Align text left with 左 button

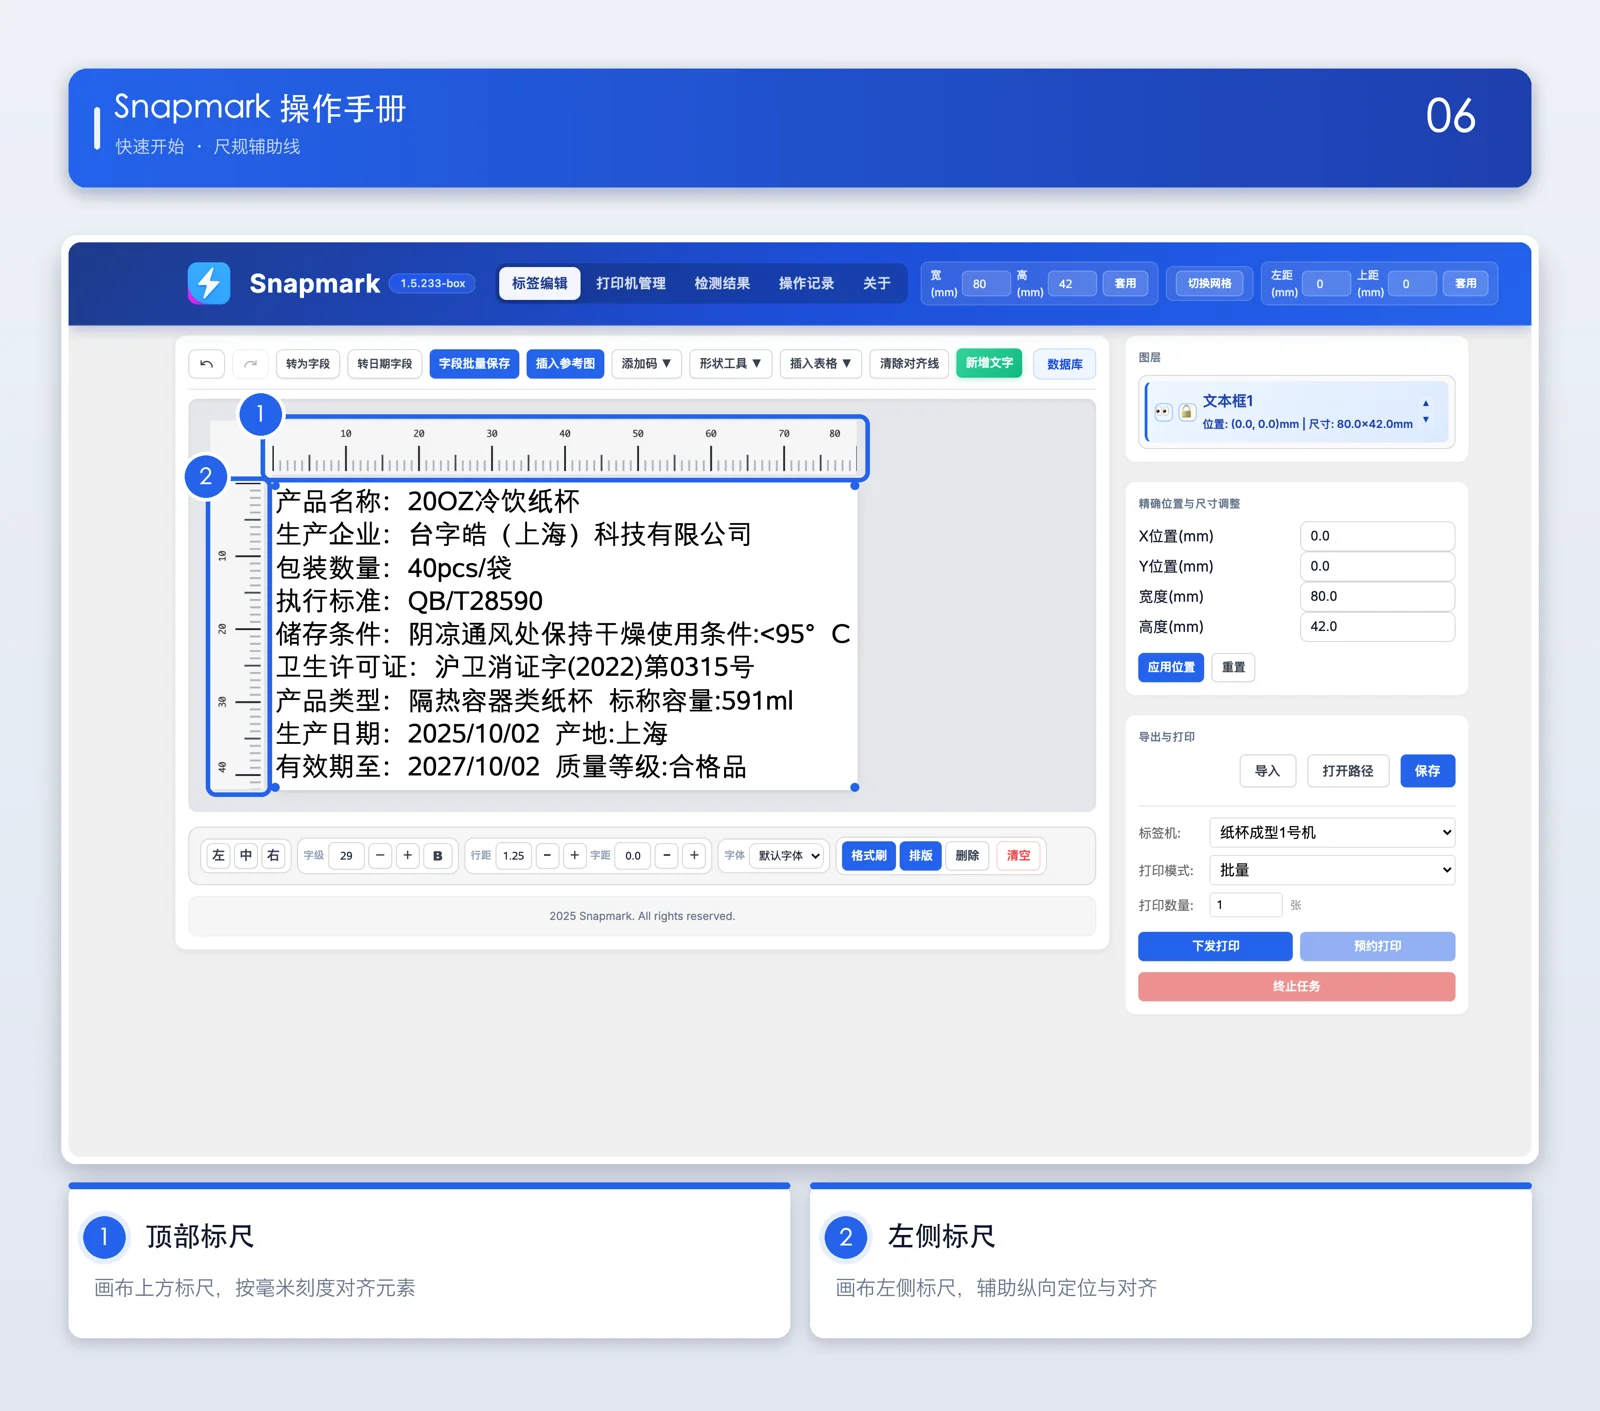click(x=218, y=856)
